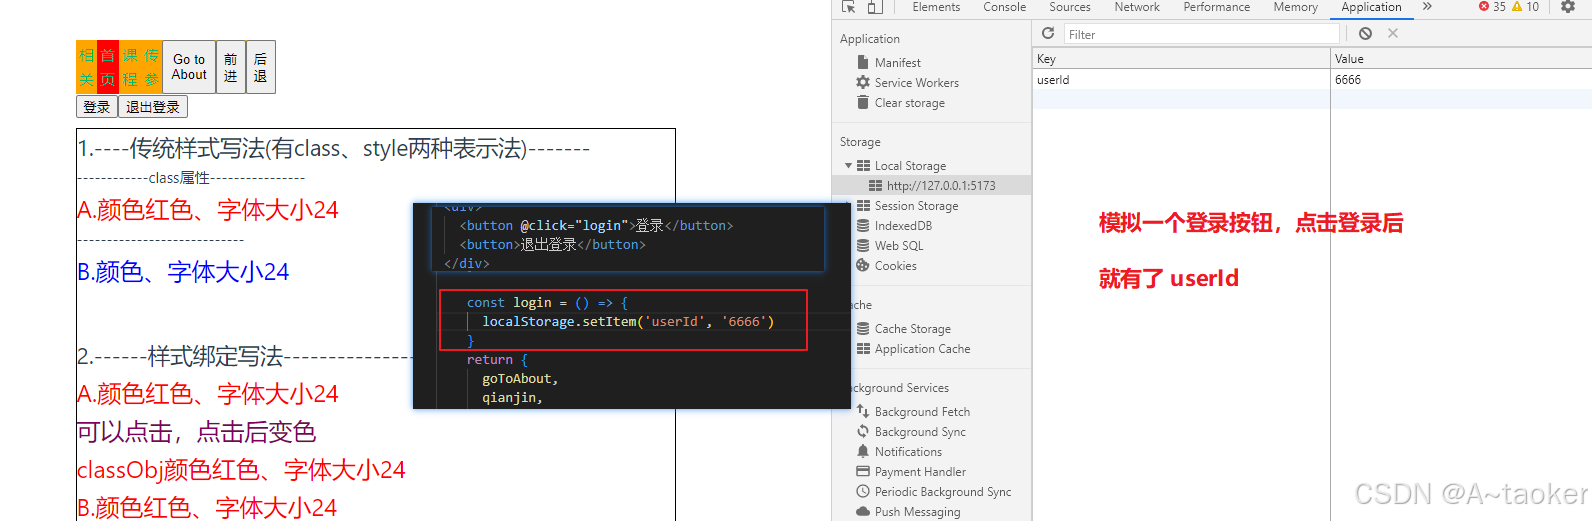Focus the storage Filter input field
The height and width of the screenshot is (521, 1592).
point(1200,34)
